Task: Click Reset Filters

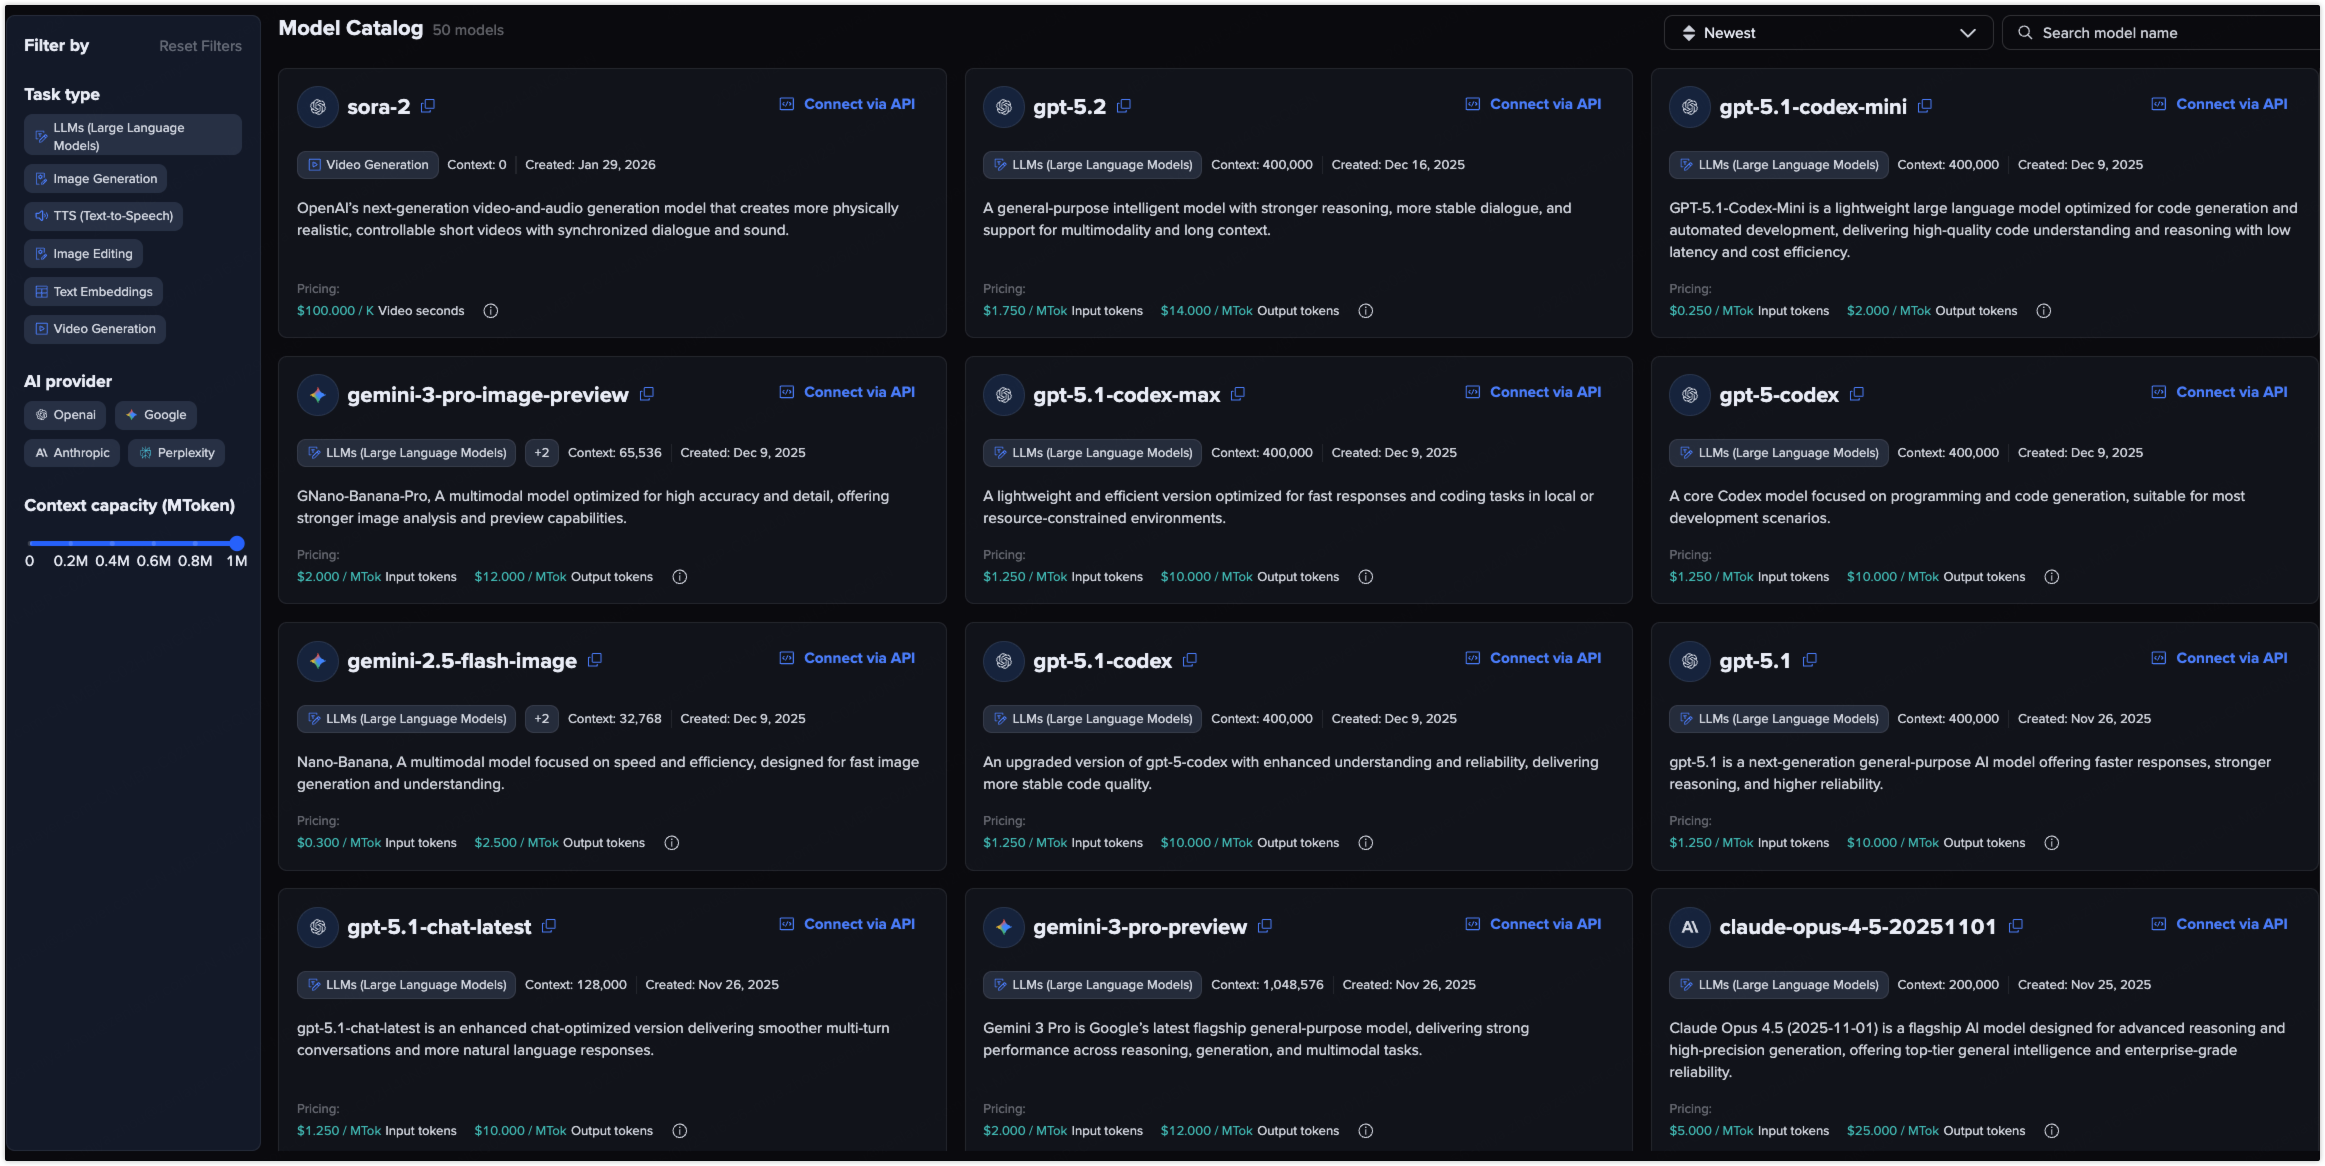Action: coord(200,46)
